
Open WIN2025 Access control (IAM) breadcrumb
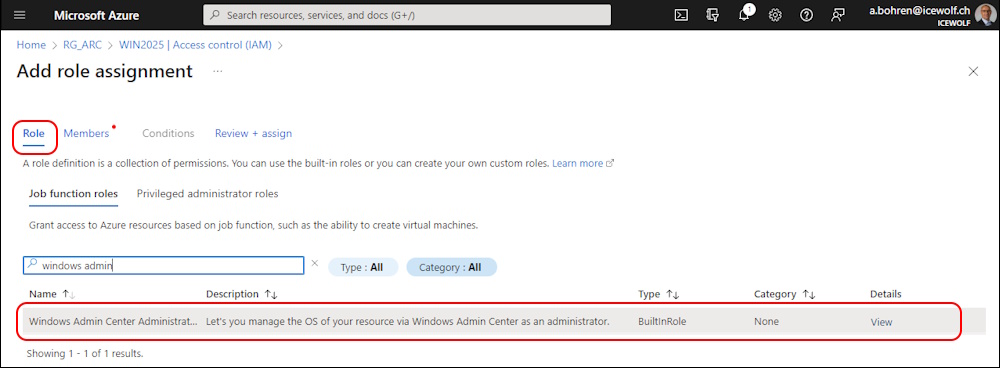pos(195,45)
